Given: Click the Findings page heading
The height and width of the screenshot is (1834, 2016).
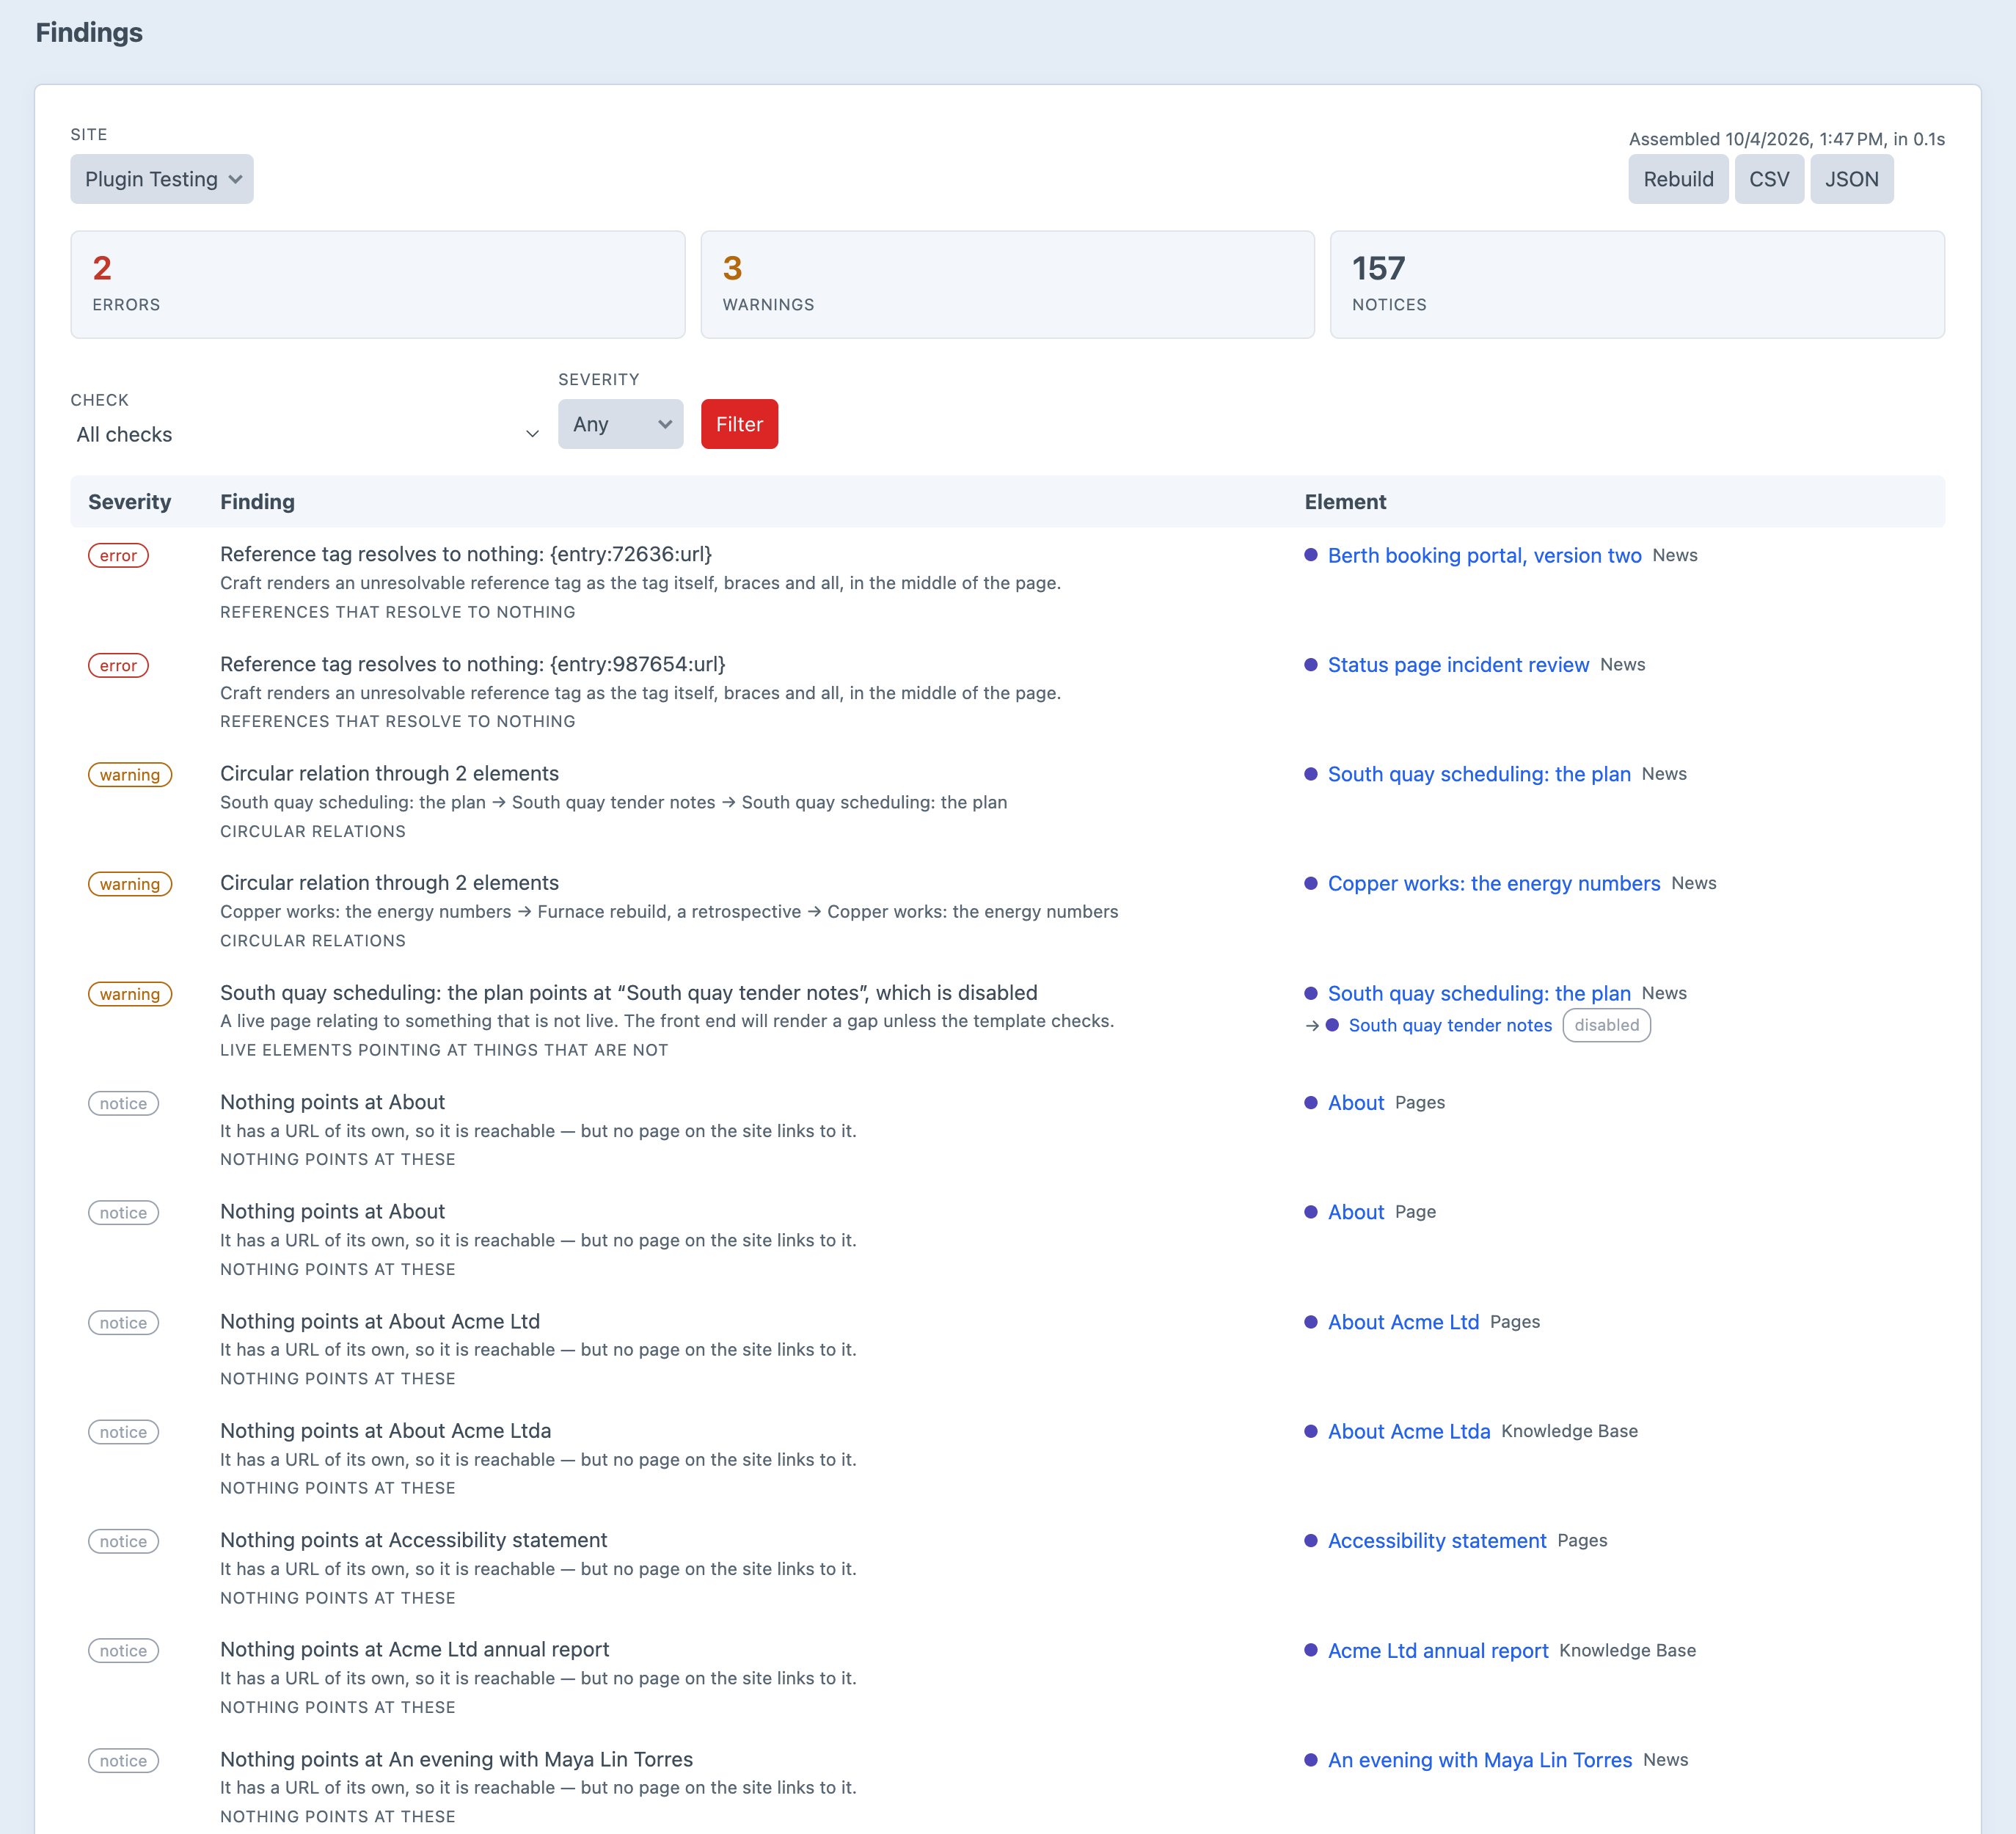Looking at the screenshot, I should pos(89,32).
